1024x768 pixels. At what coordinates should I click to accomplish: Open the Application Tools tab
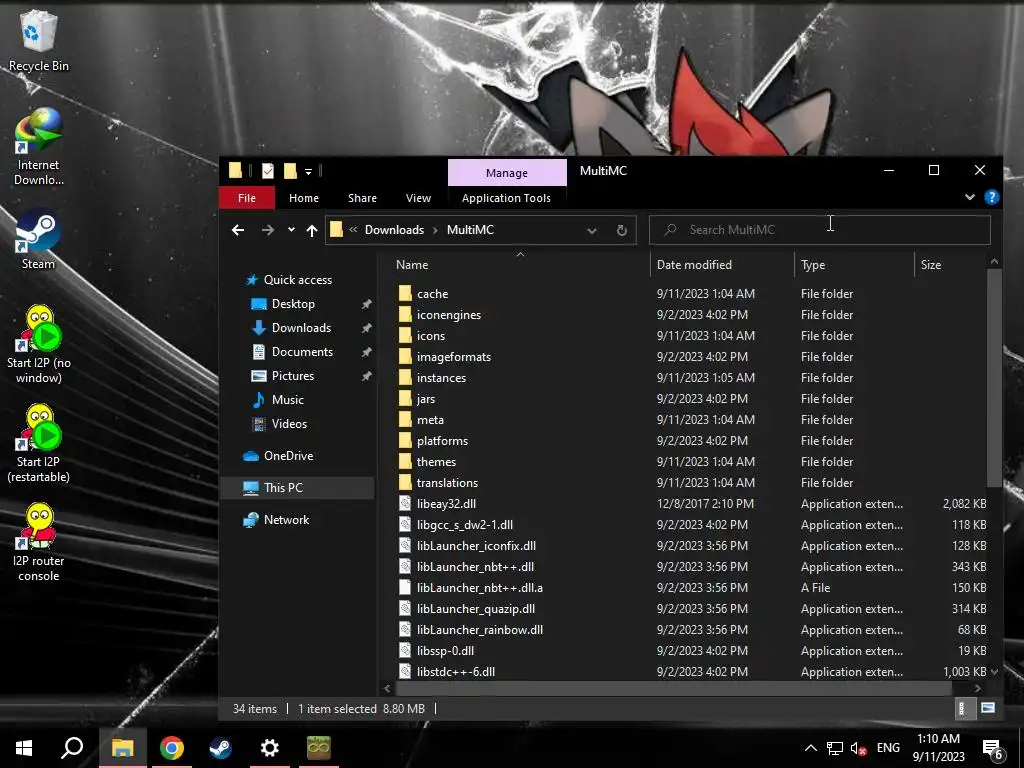click(506, 198)
